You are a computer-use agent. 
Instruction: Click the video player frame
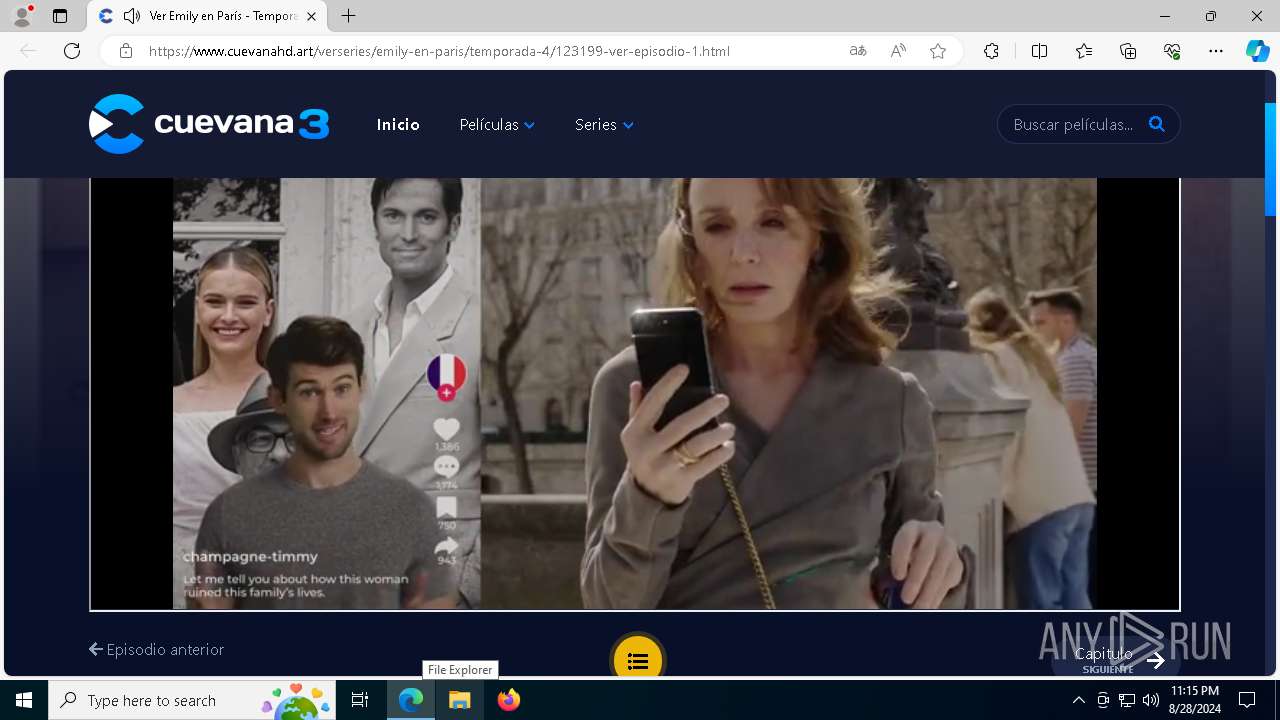635,394
